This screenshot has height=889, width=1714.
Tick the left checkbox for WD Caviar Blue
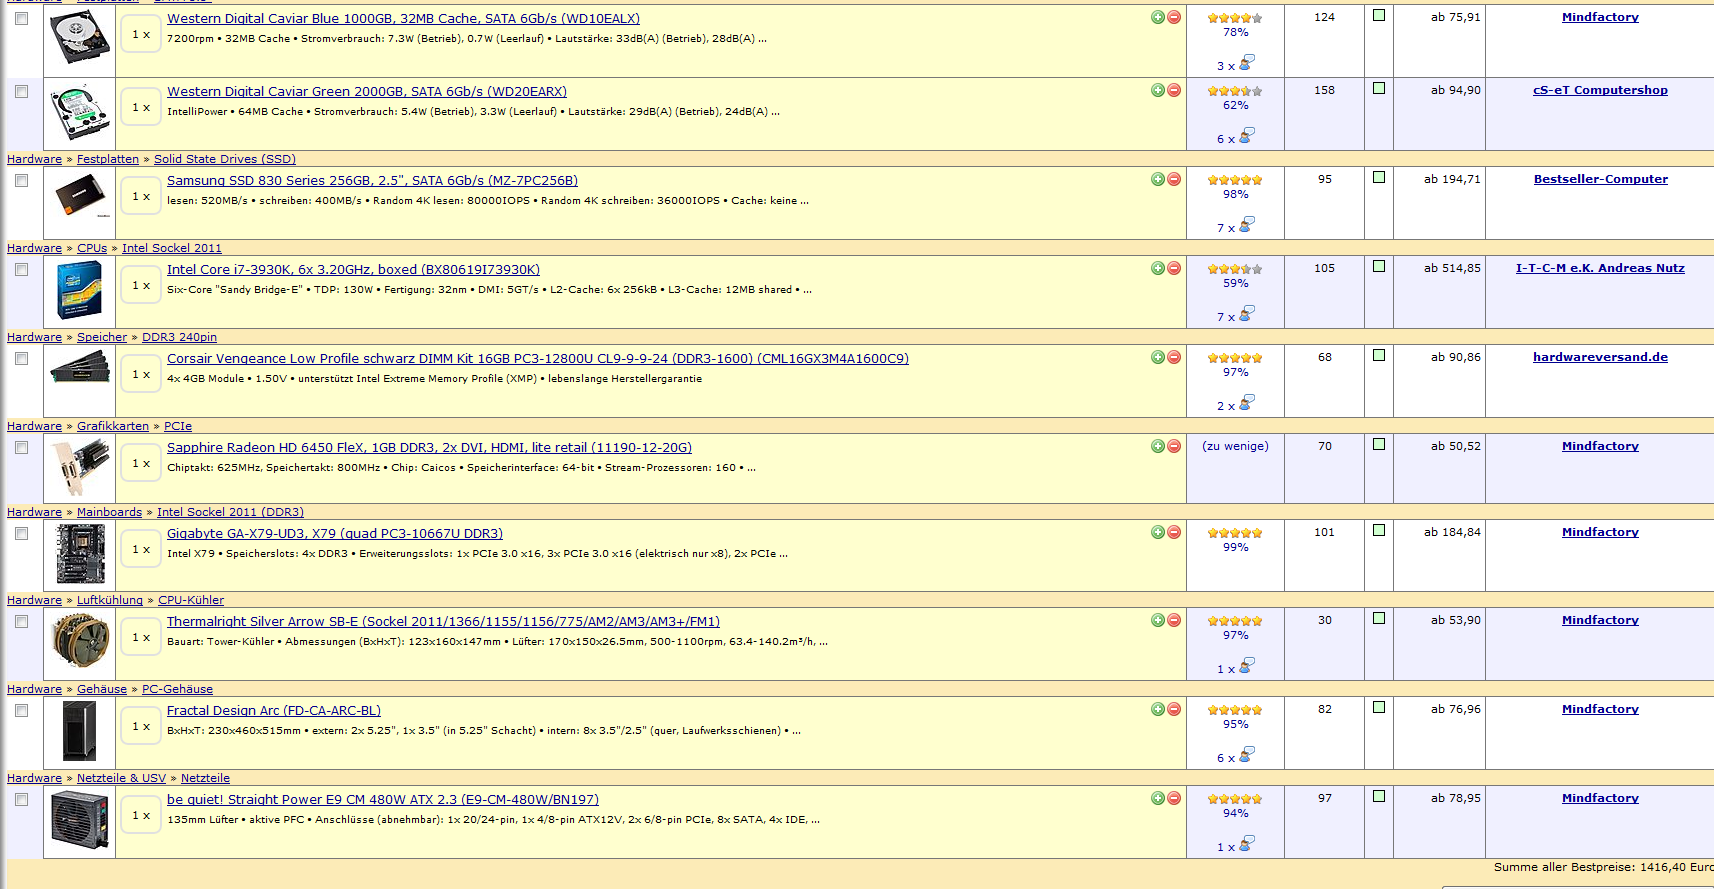click(x=21, y=18)
